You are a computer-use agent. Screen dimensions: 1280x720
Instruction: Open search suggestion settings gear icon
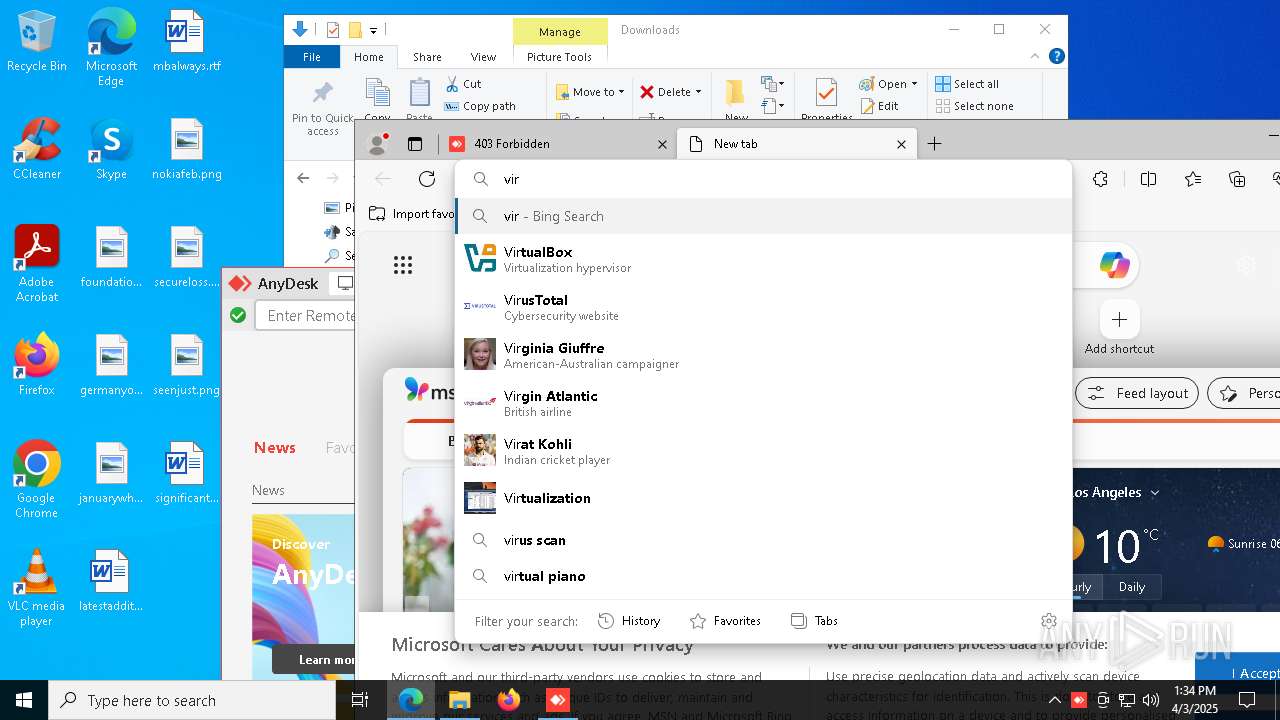click(1048, 621)
